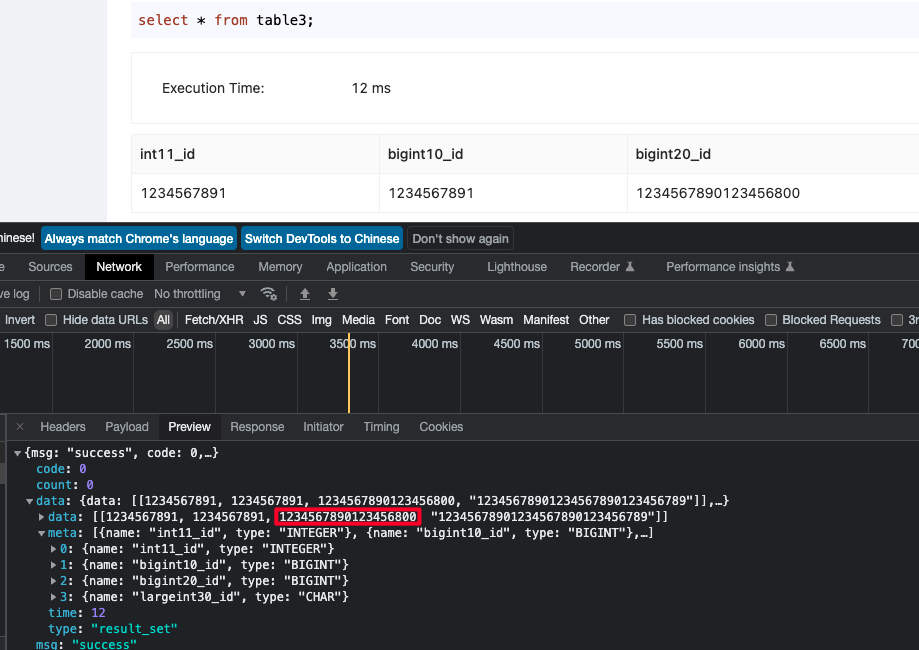
Task: Filter requests by CSS
Action: pyautogui.click(x=289, y=320)
